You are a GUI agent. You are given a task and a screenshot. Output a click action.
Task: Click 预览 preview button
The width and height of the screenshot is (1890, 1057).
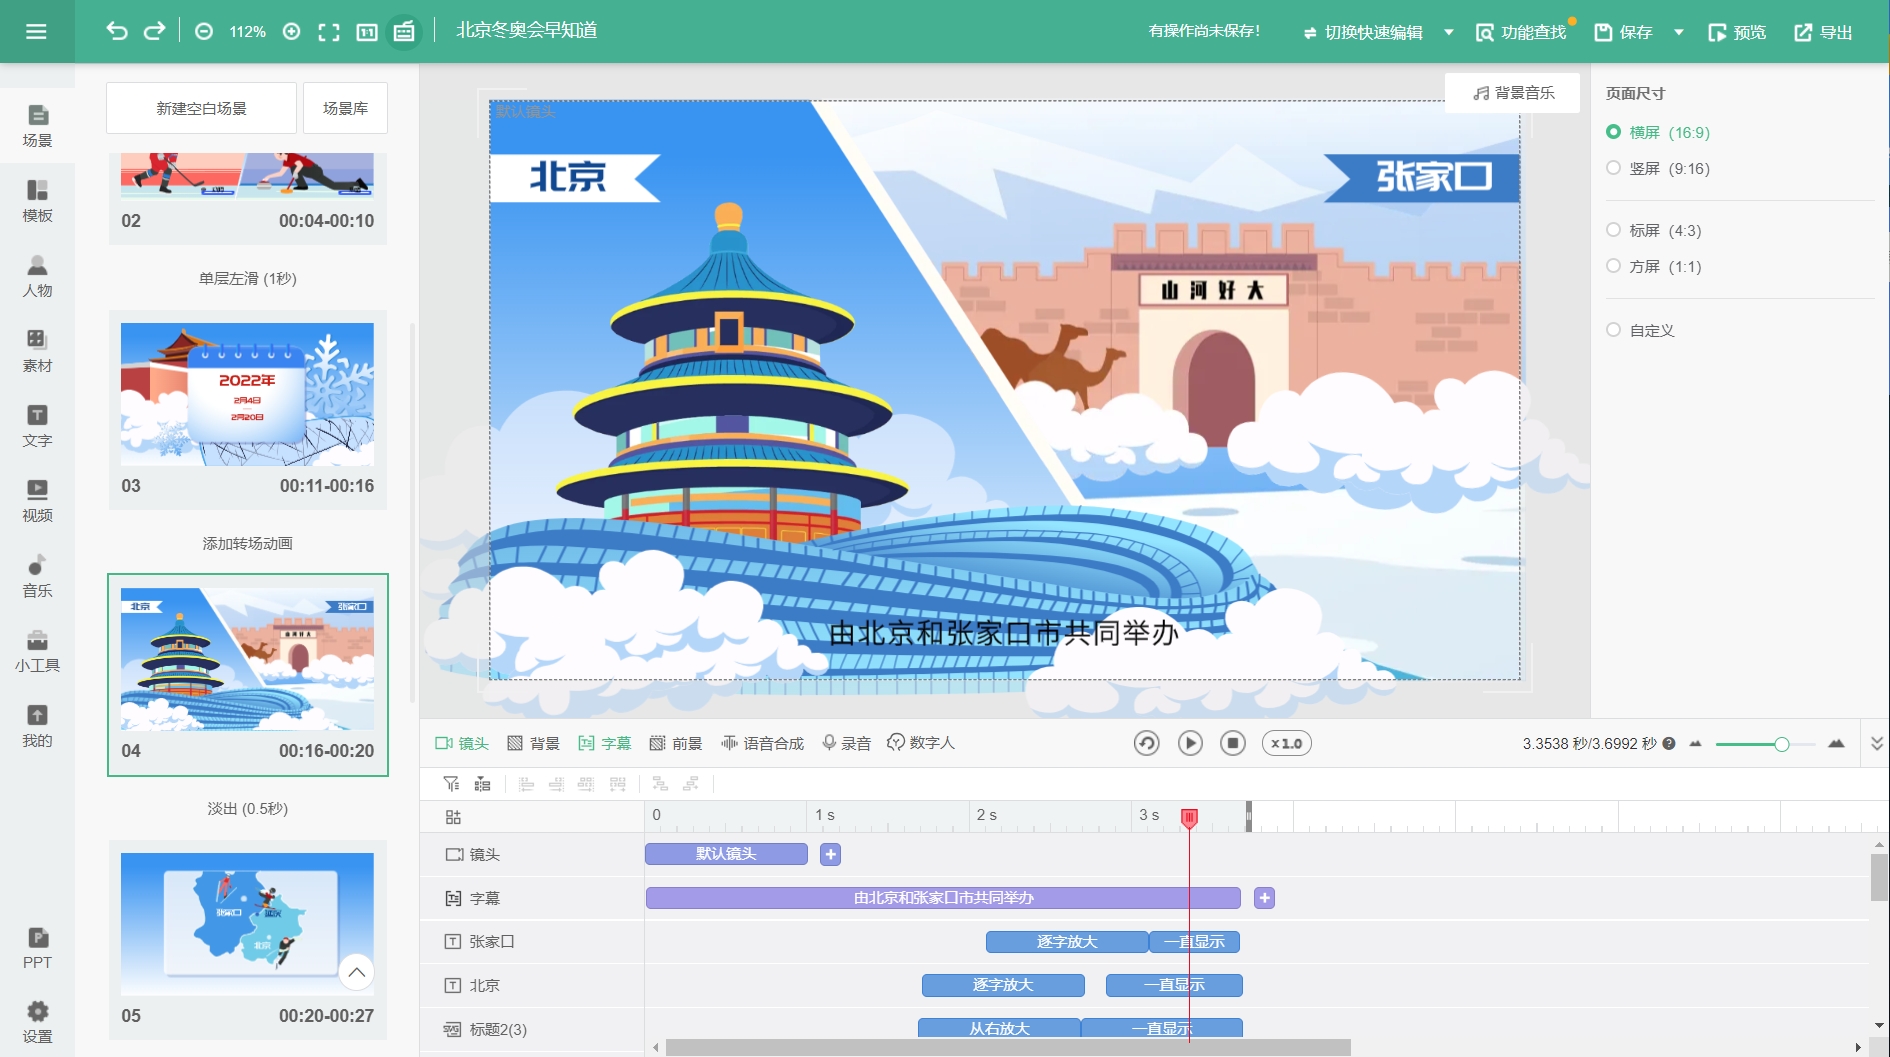tap(1737, 32)
